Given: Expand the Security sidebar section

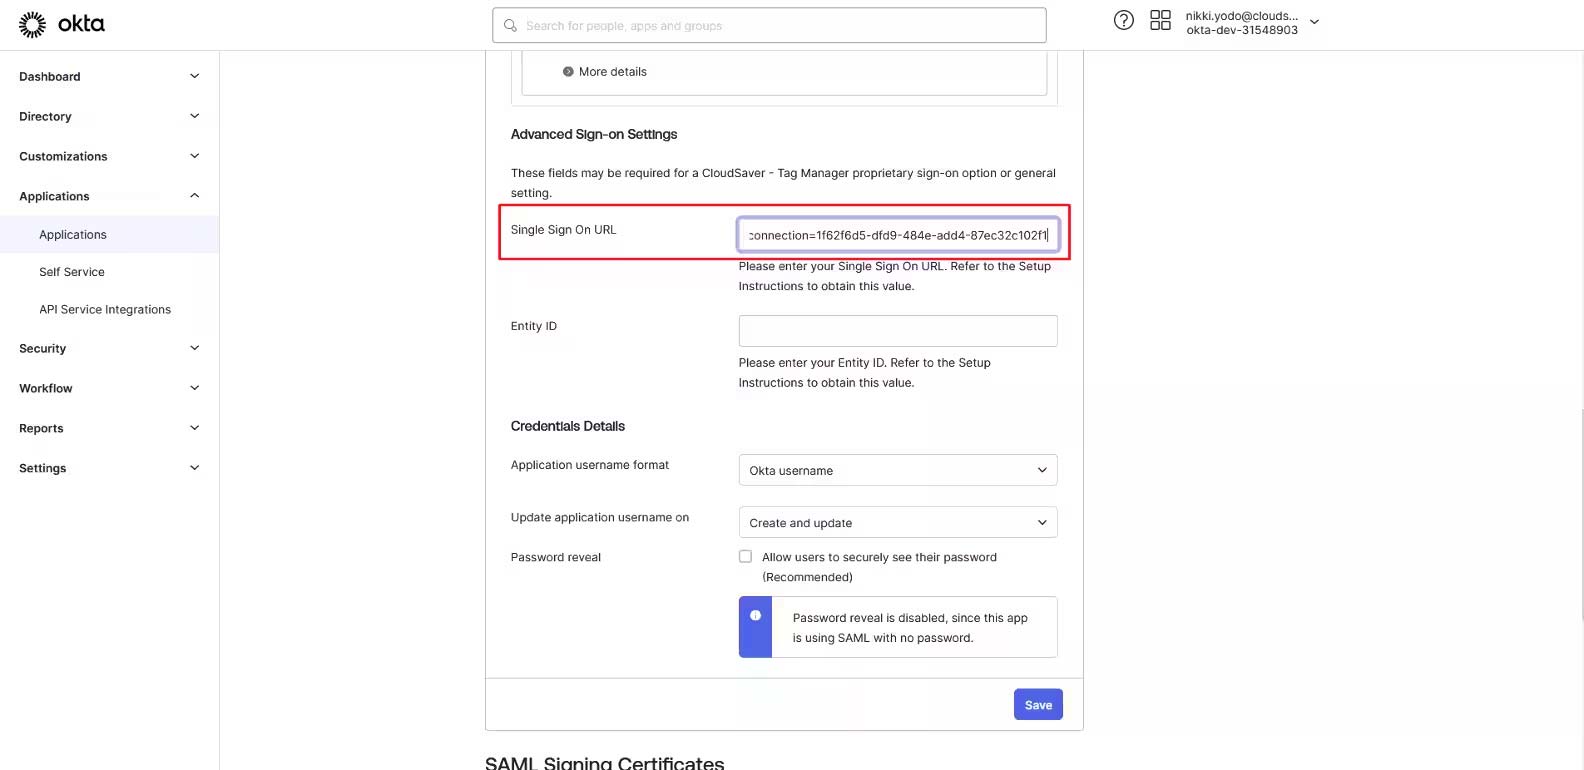Looking at the screenshot, I should point(194,348).
